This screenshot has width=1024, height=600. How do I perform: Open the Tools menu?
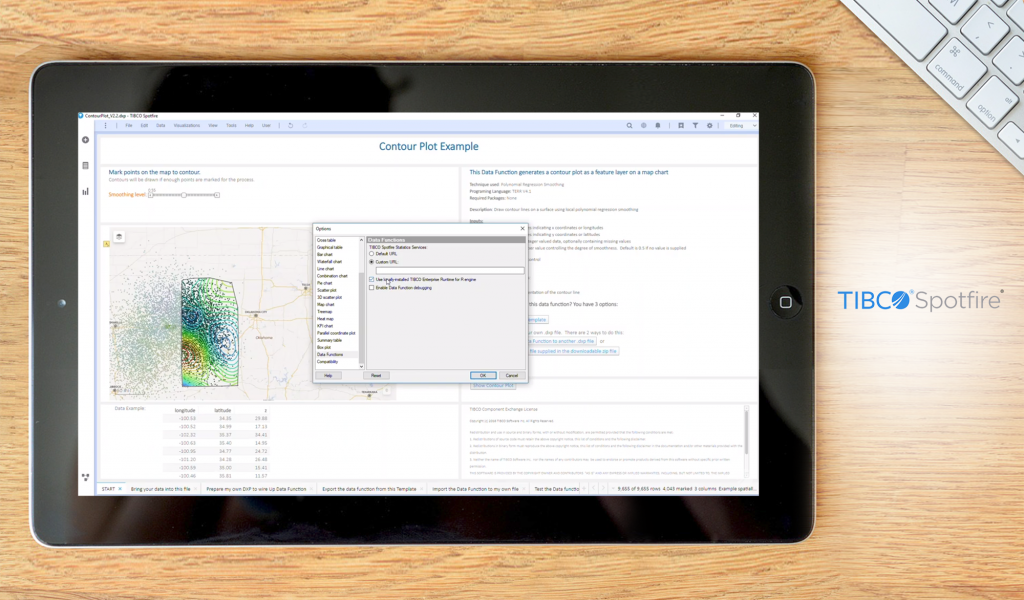pos(231,125)
